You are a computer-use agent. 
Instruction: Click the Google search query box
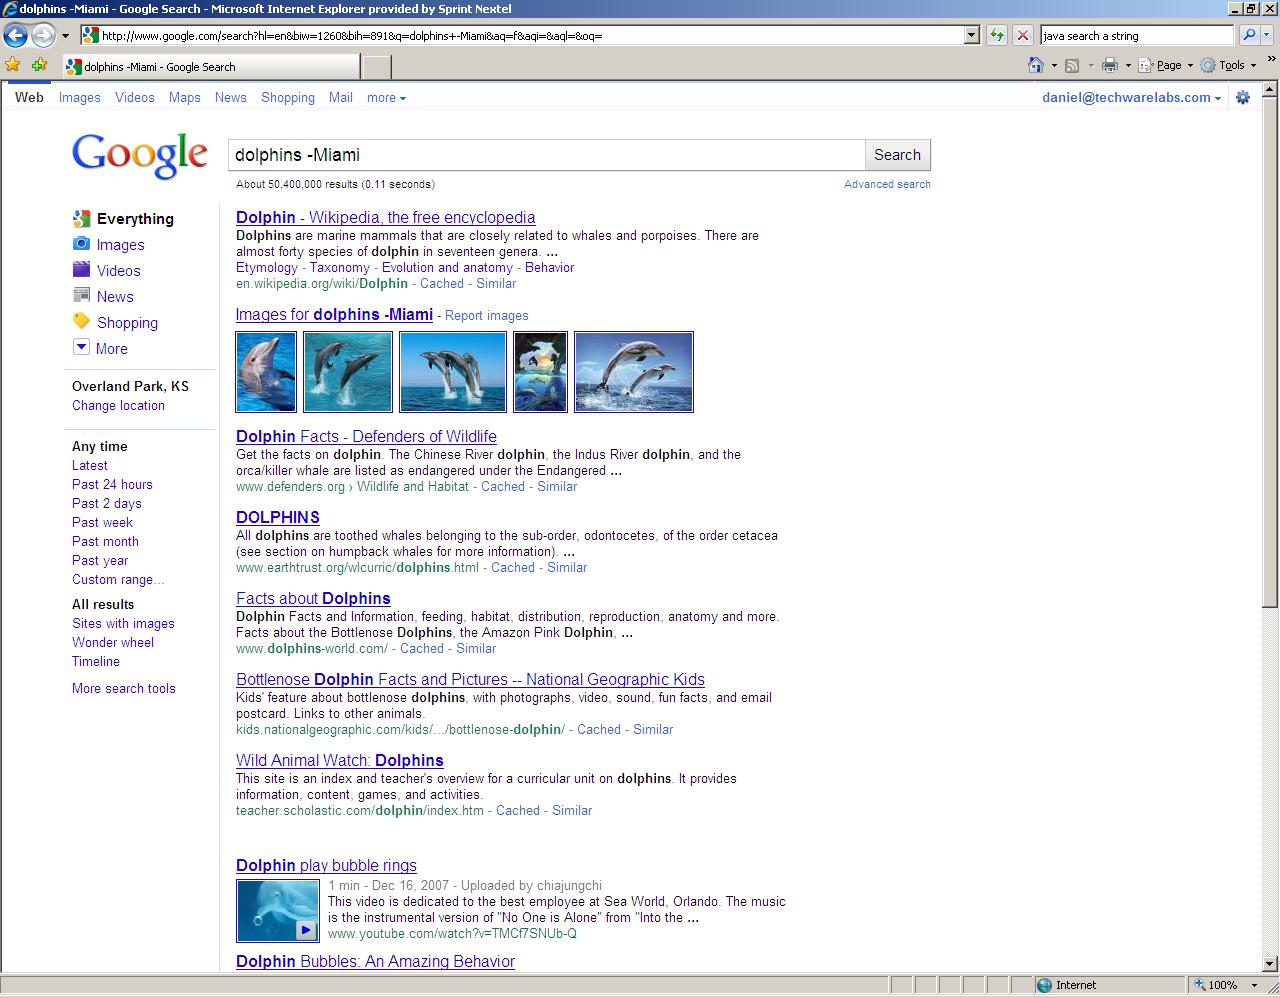click(546, 155)
